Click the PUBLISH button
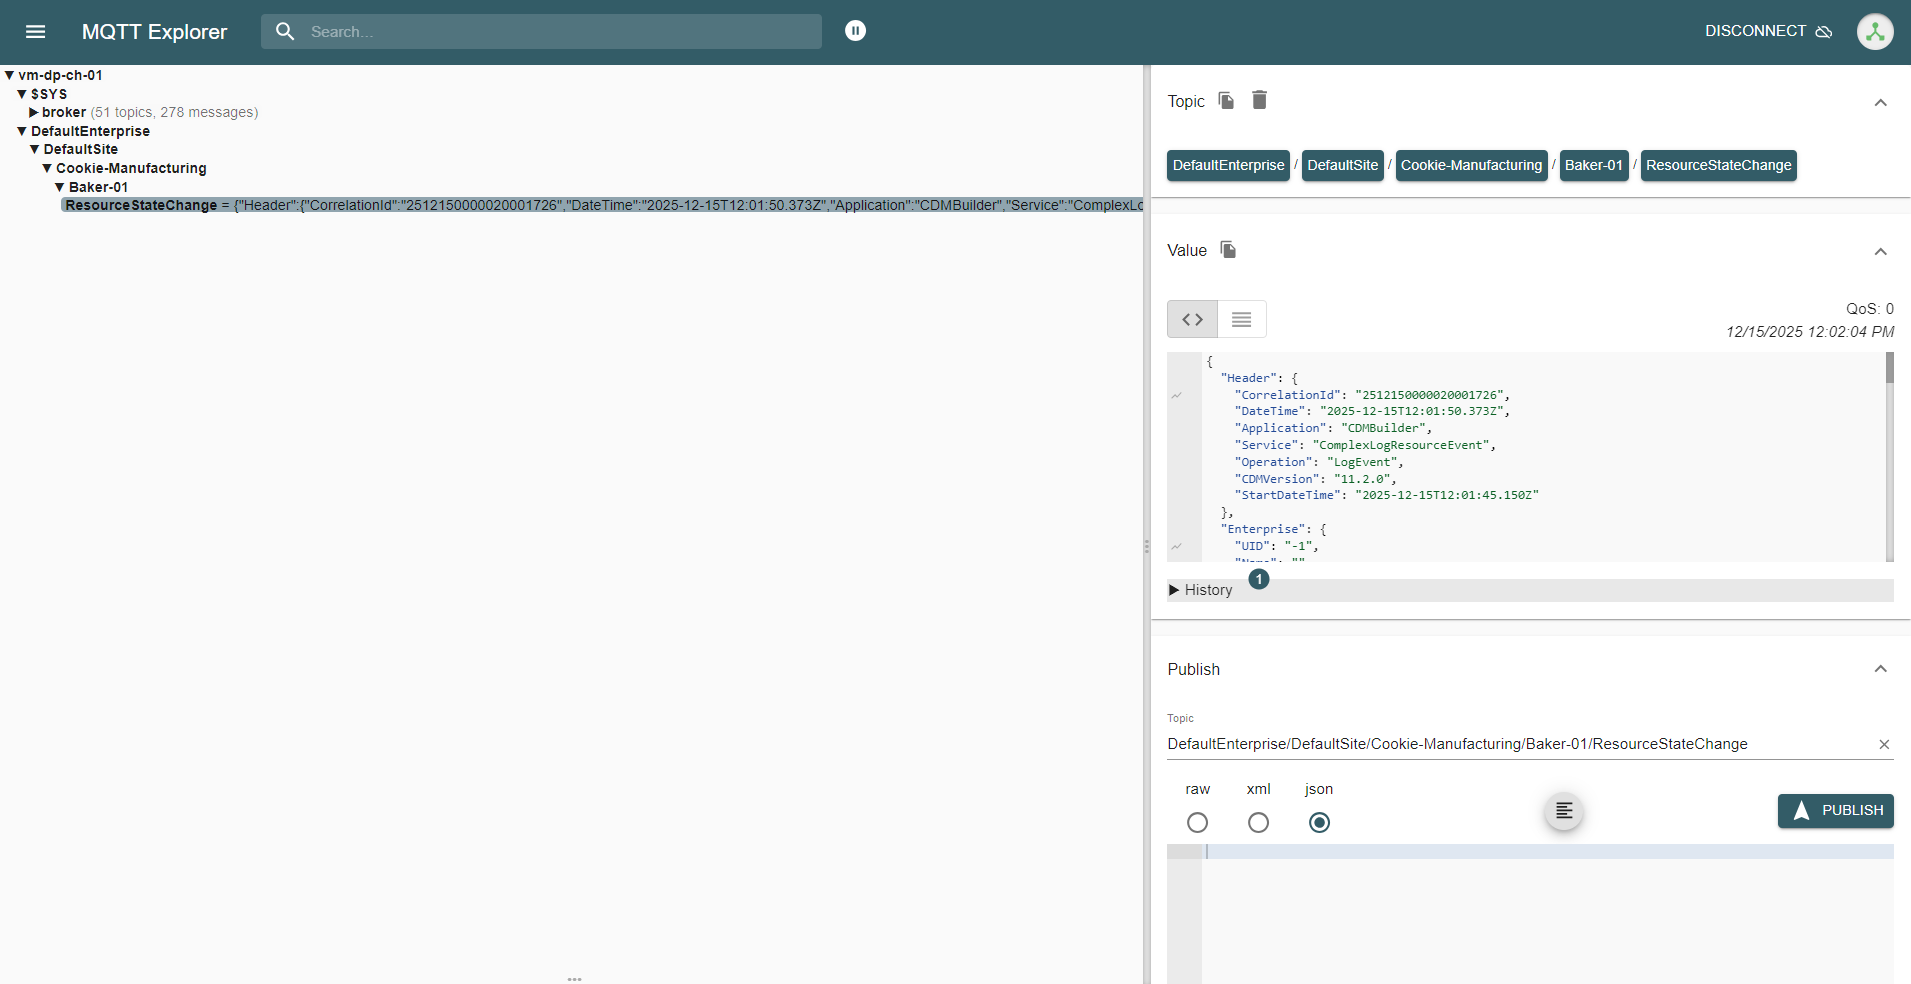Viewport: 1911px width, 984px height. click(x=1835, y=811)
